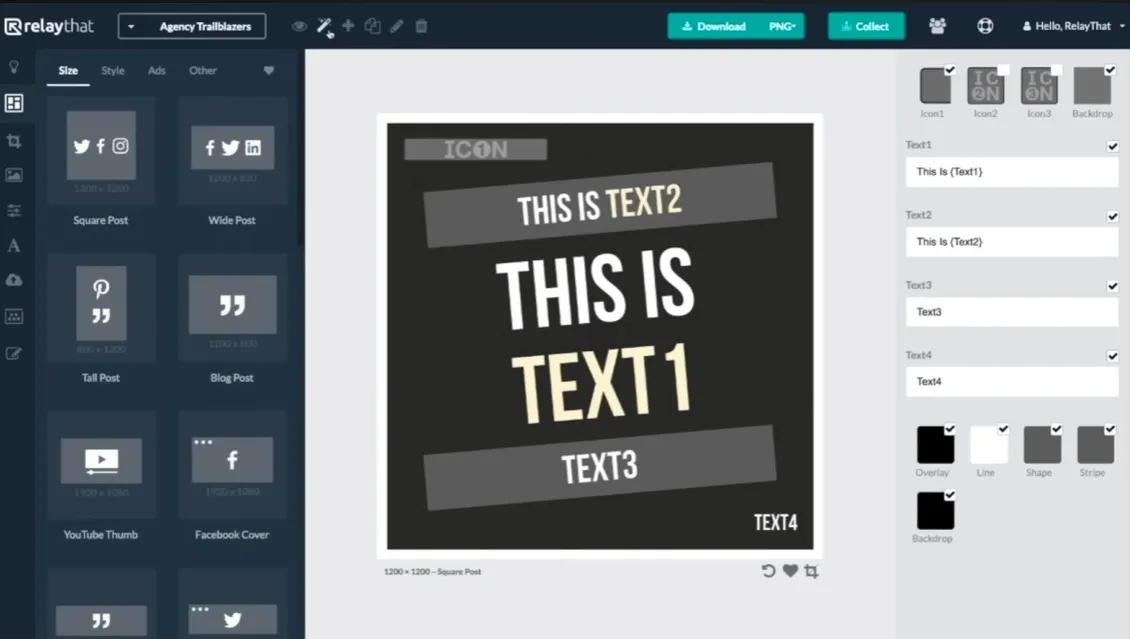Screen dimensions: 1130x639
Task: Toggle the top Backdrop image checkbox
Action: pos(1110,70)
